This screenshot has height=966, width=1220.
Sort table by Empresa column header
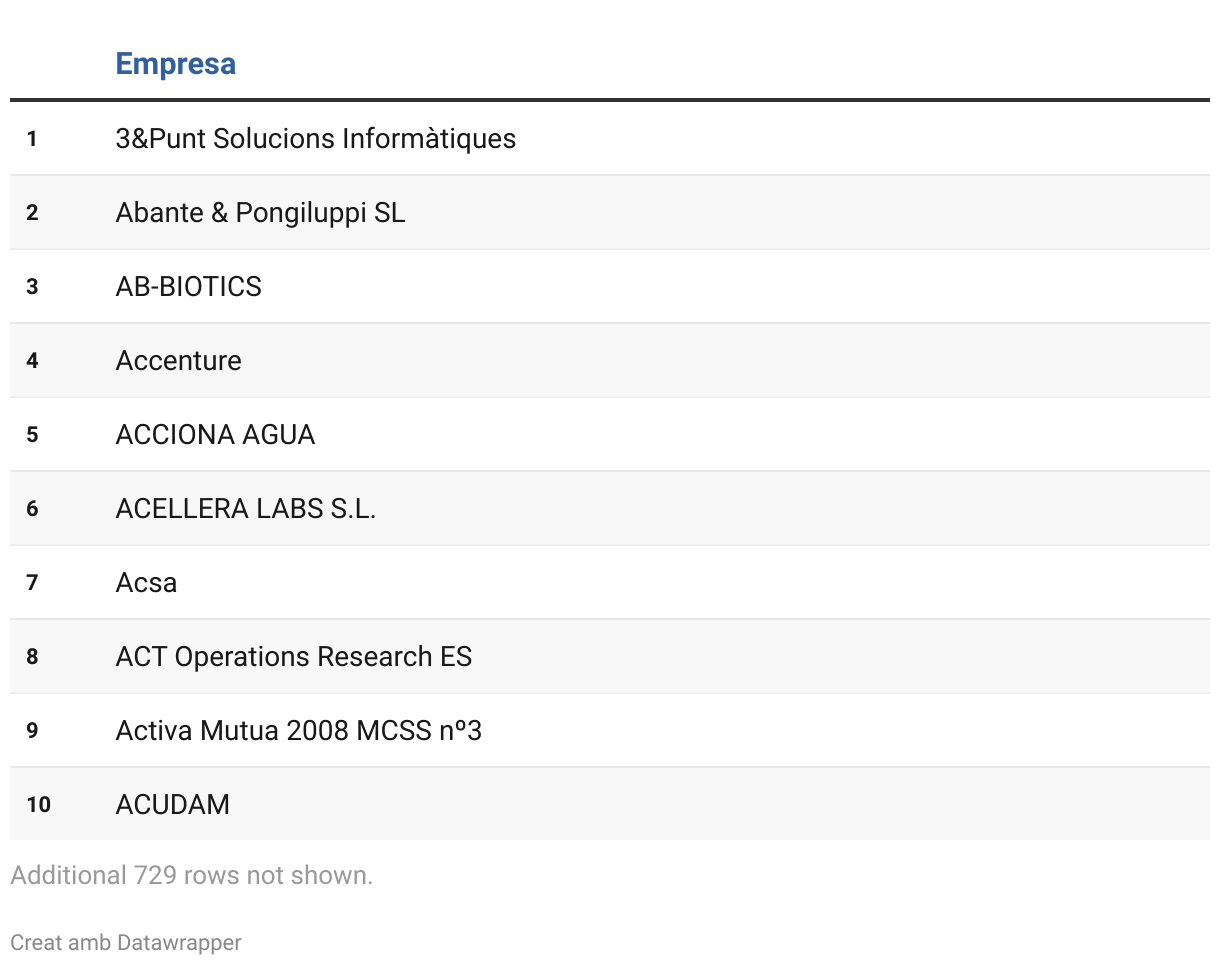[x=175, y=64]
